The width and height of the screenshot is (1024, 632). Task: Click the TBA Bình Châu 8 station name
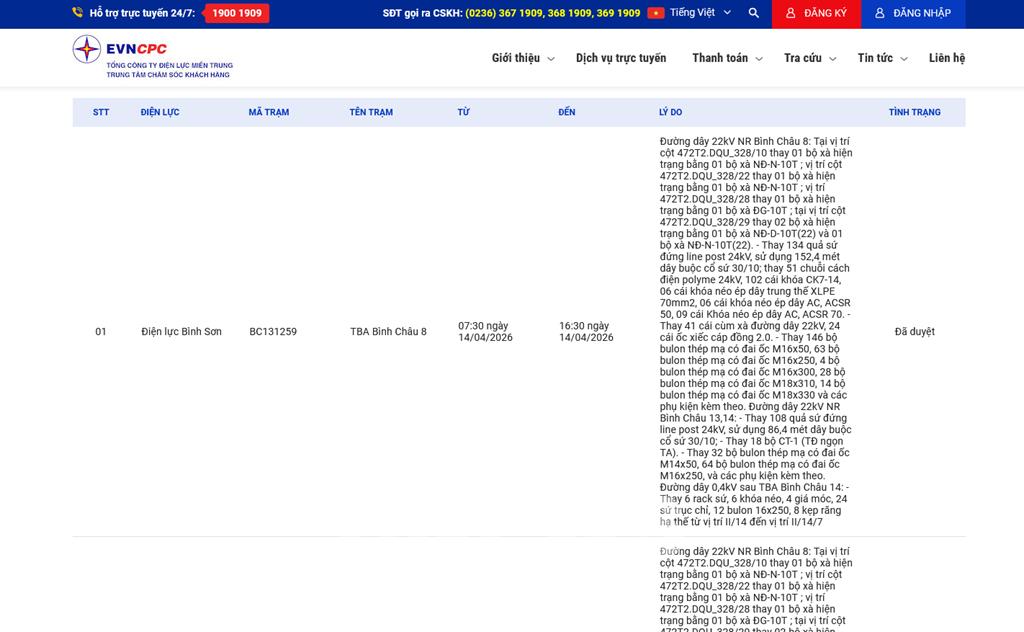[388, 332]
